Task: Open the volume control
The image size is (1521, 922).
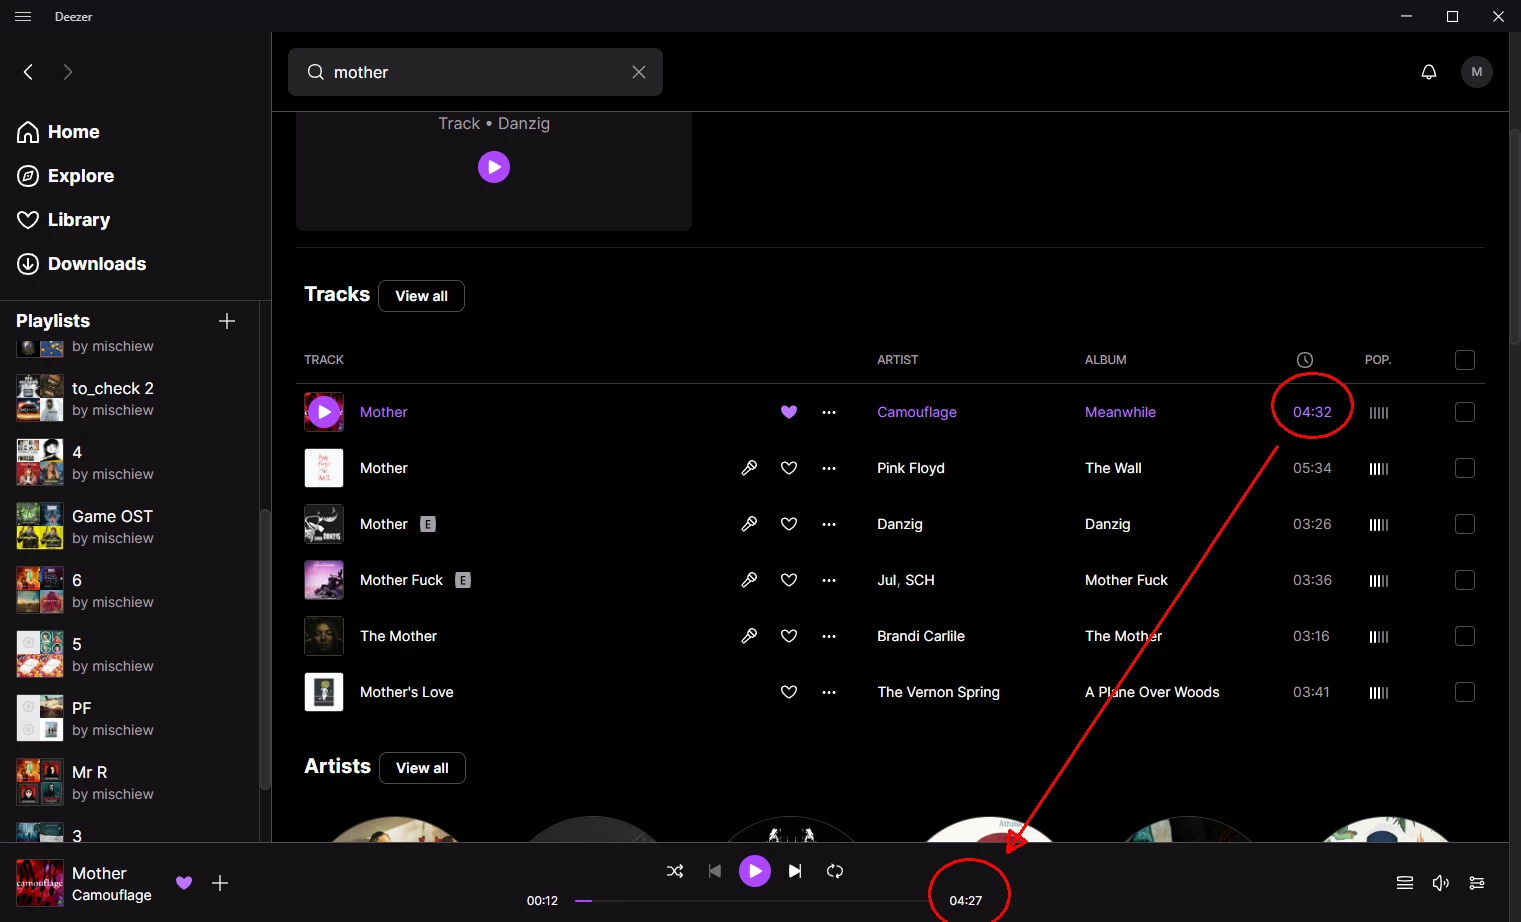Action: [1441, 883]
